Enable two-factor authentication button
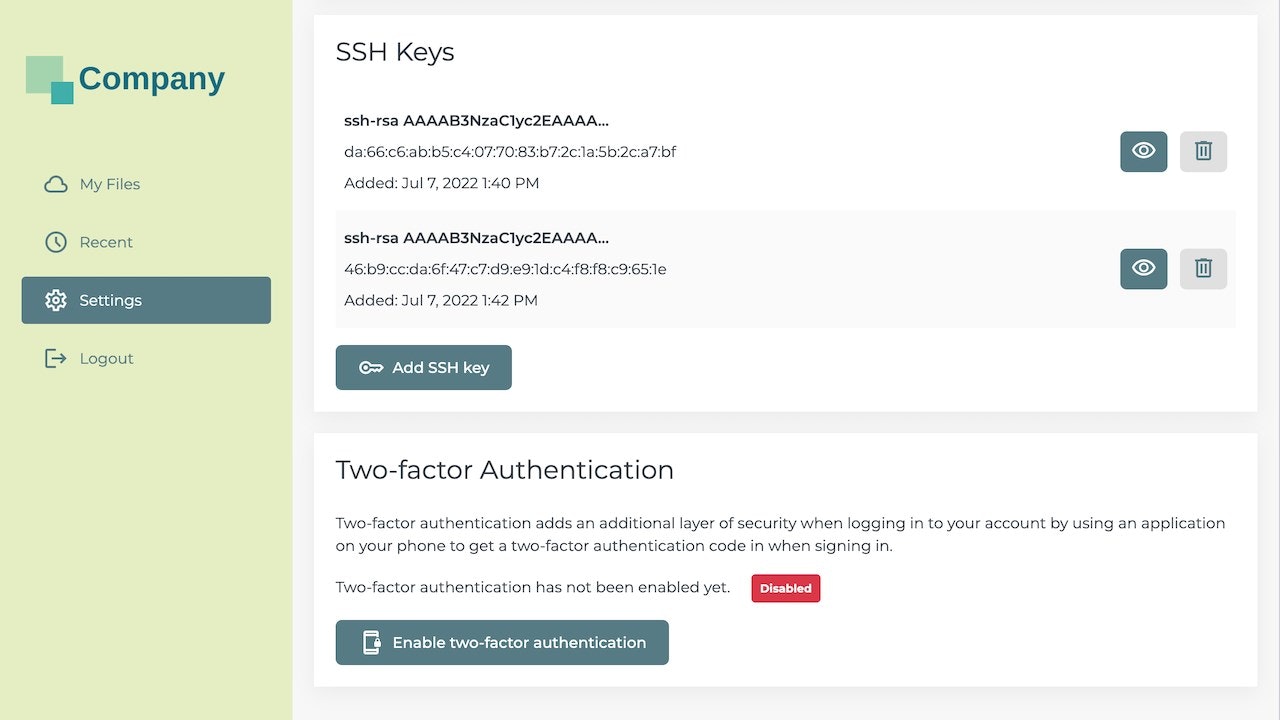1280x720 pixels. (502, 642)
